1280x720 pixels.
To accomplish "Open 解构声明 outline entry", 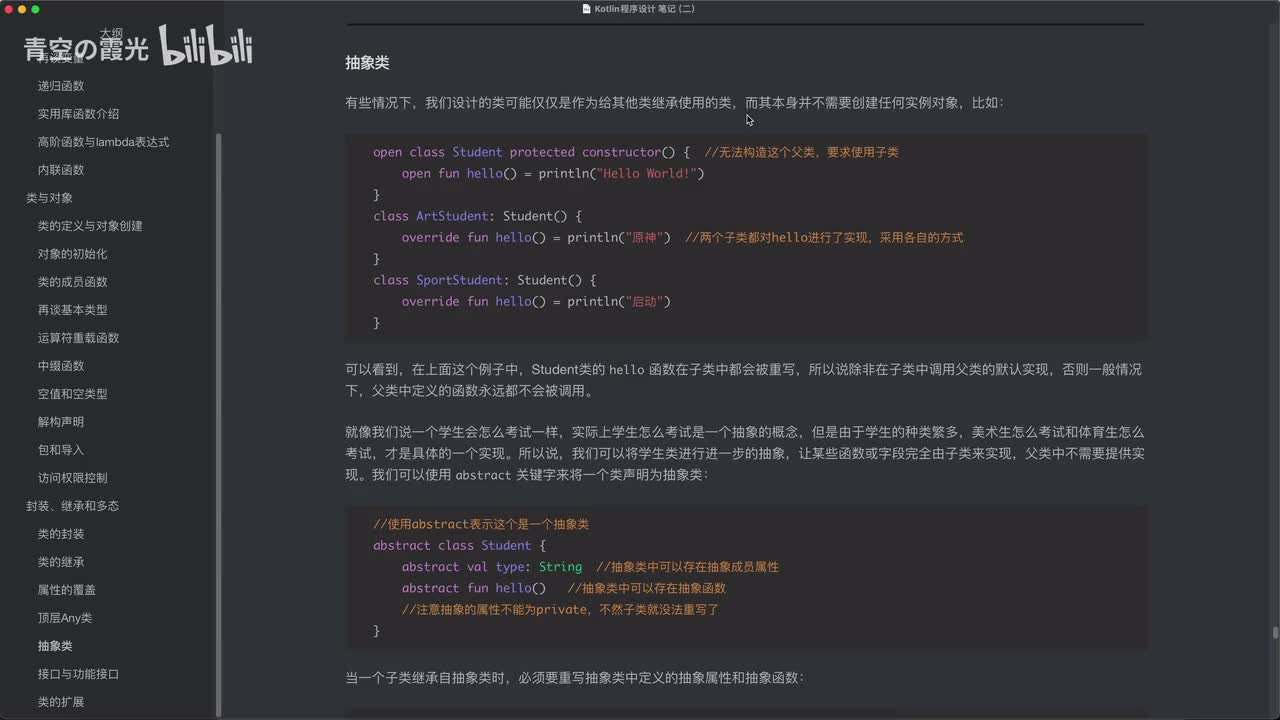I will coord(61,422).
